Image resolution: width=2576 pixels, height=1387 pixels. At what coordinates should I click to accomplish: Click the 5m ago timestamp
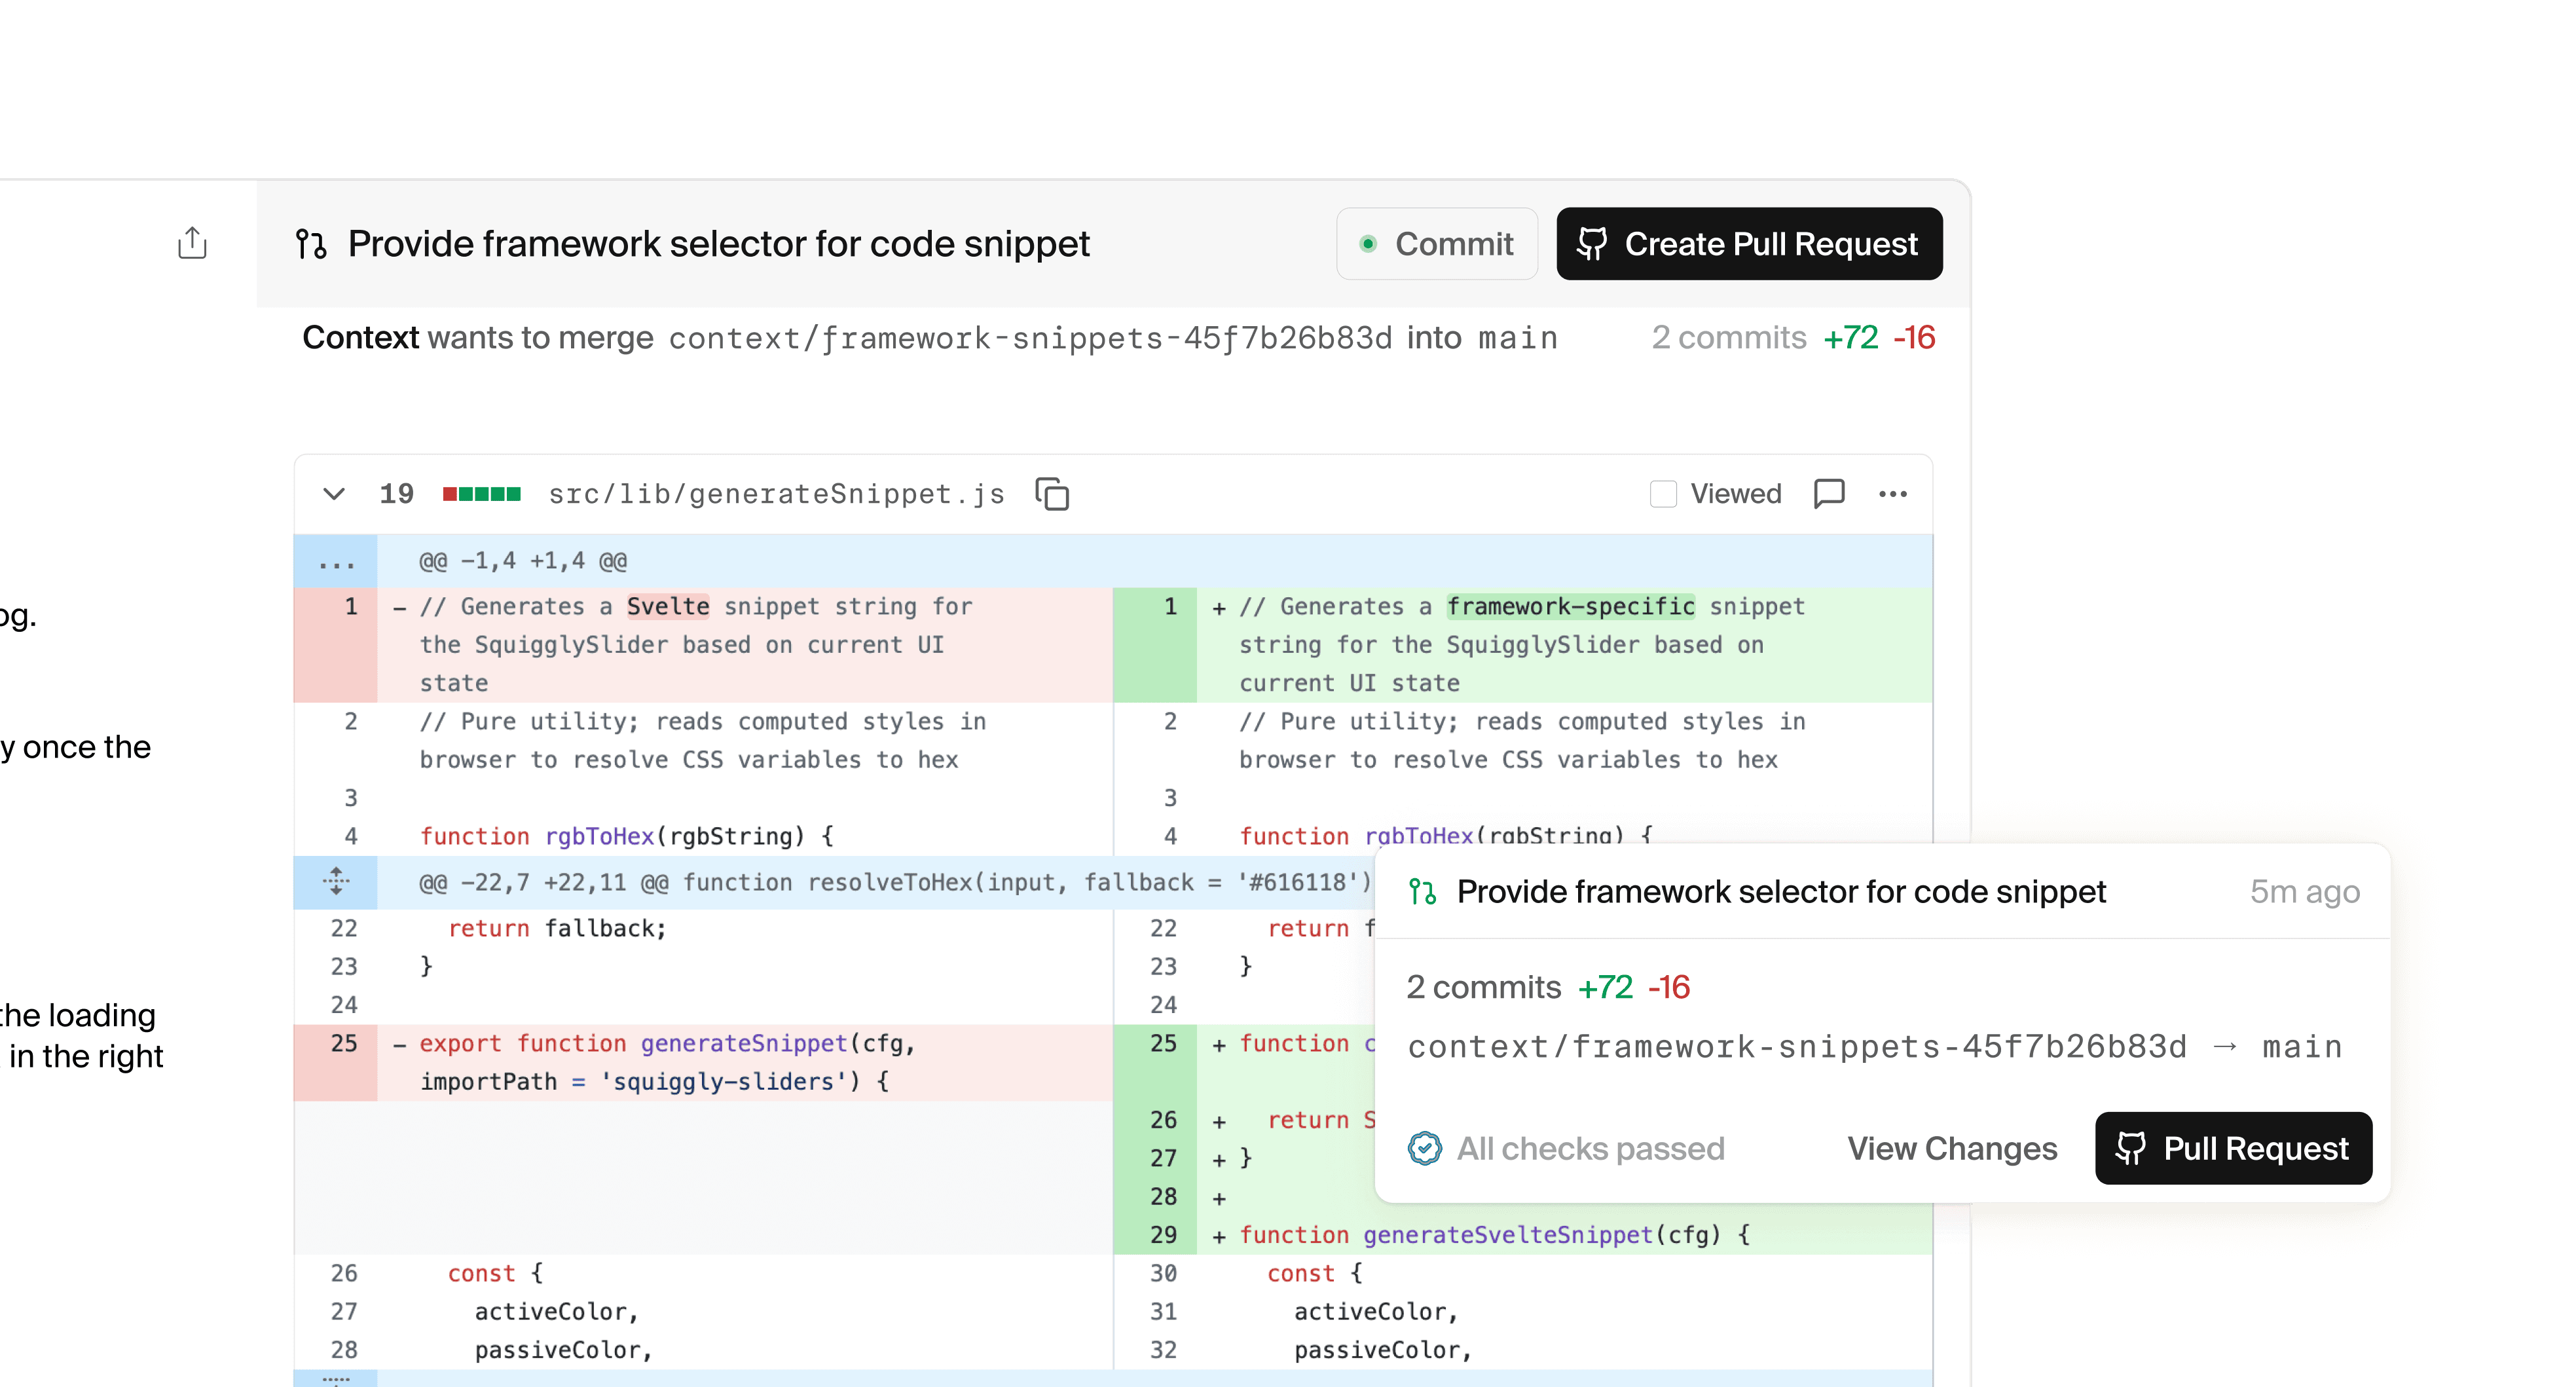2305,891
